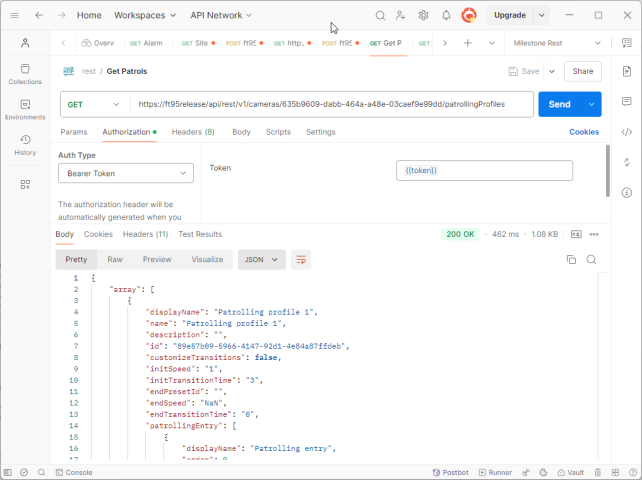Switch to the Headers (8) request tab
The image size is (642, 480).
193,132
